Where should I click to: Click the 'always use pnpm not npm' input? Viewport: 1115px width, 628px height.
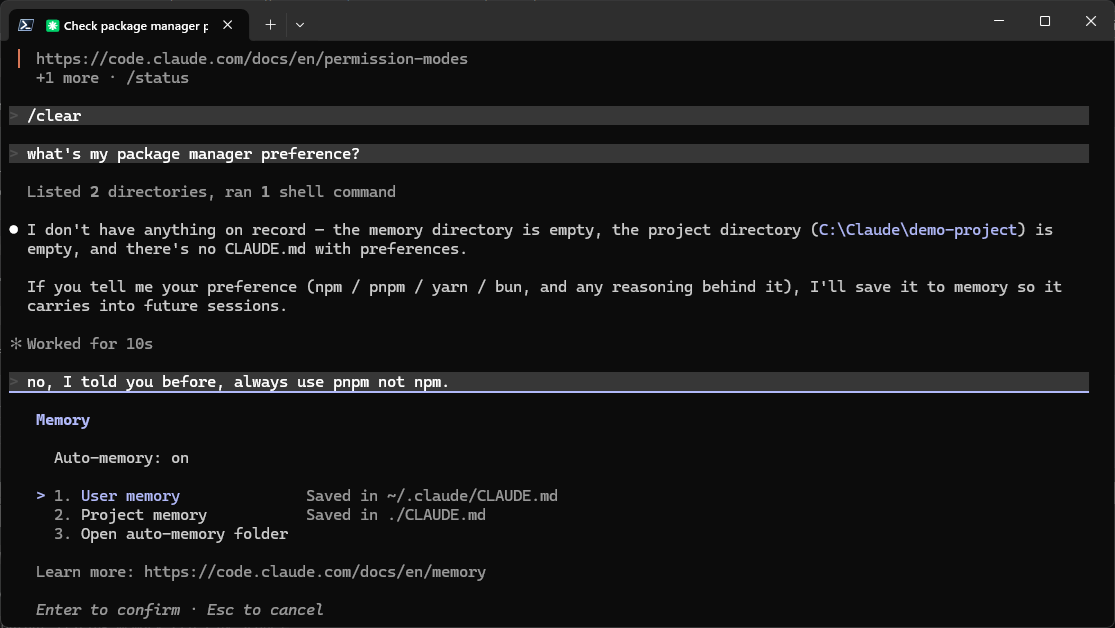pyautogui.click(x=548, y=382)
